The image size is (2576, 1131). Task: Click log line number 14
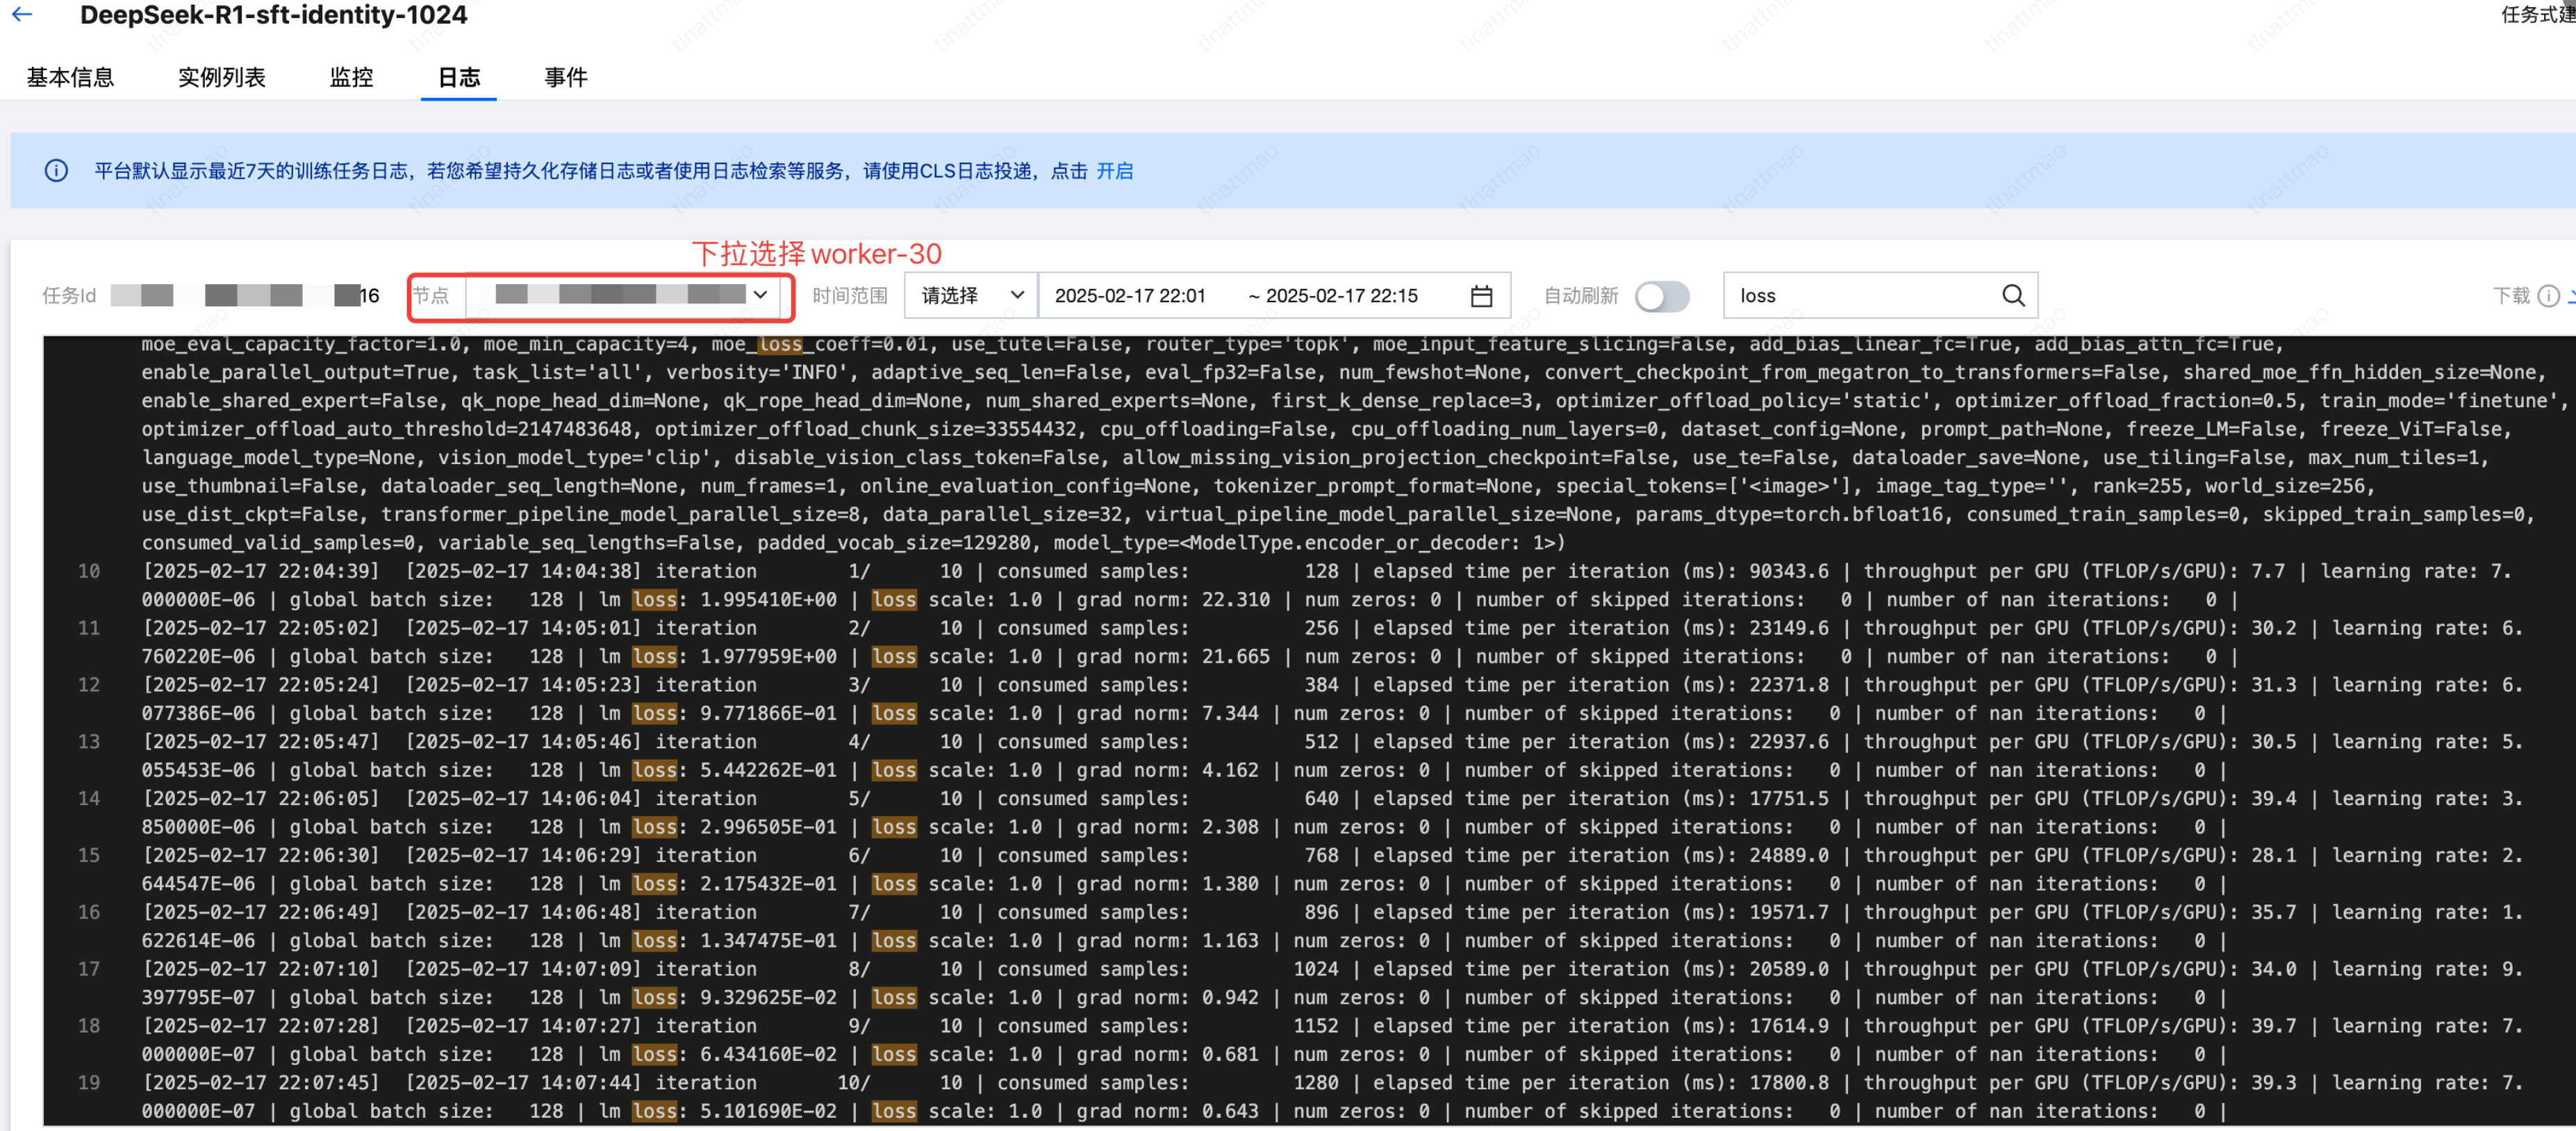click(89, 798)
